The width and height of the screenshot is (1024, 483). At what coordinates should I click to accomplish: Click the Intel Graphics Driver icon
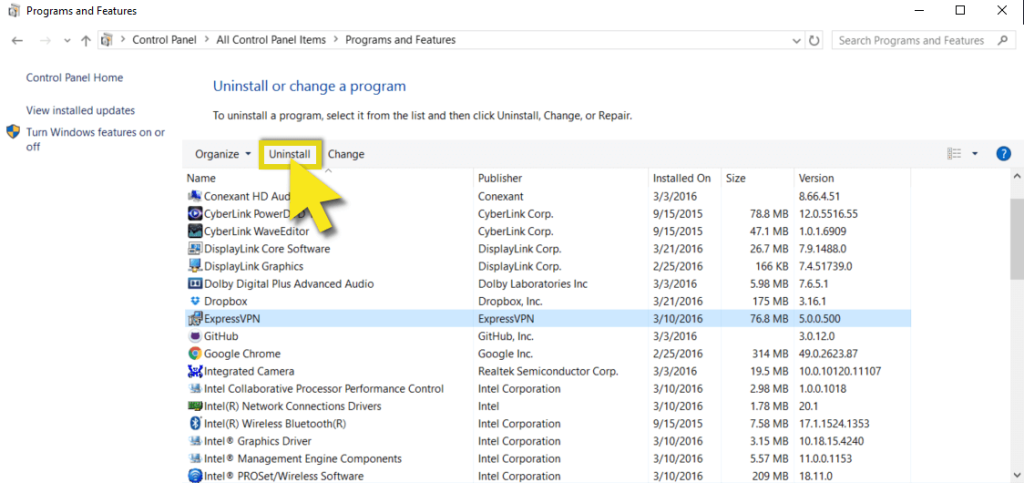click(194, 441)
